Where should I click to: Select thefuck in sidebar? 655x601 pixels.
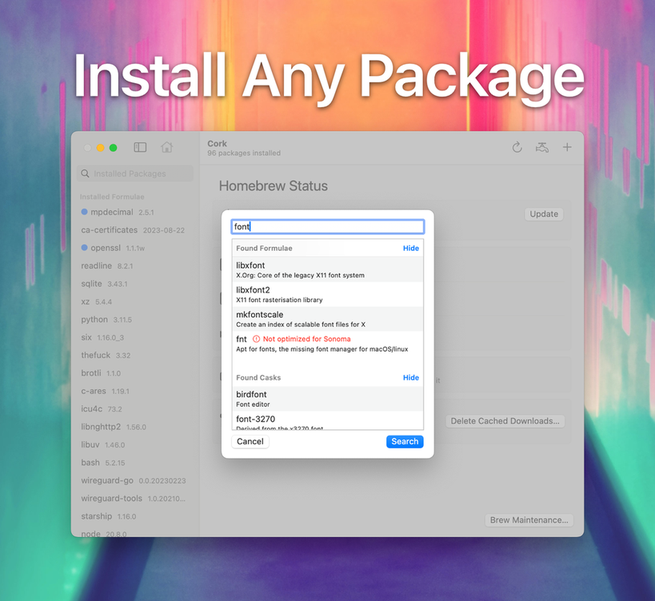tap(135, 355)
